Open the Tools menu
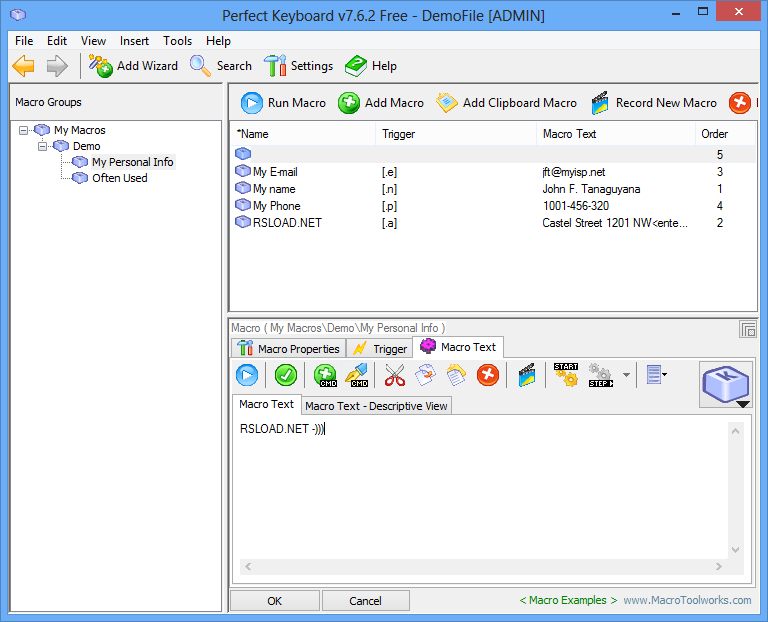The height and width of the screenshot is (622, 768). click(177, 41)
